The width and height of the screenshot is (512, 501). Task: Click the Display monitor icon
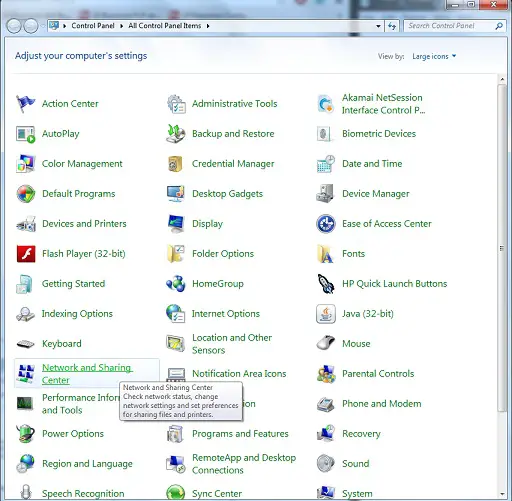(x=176, y=224)
